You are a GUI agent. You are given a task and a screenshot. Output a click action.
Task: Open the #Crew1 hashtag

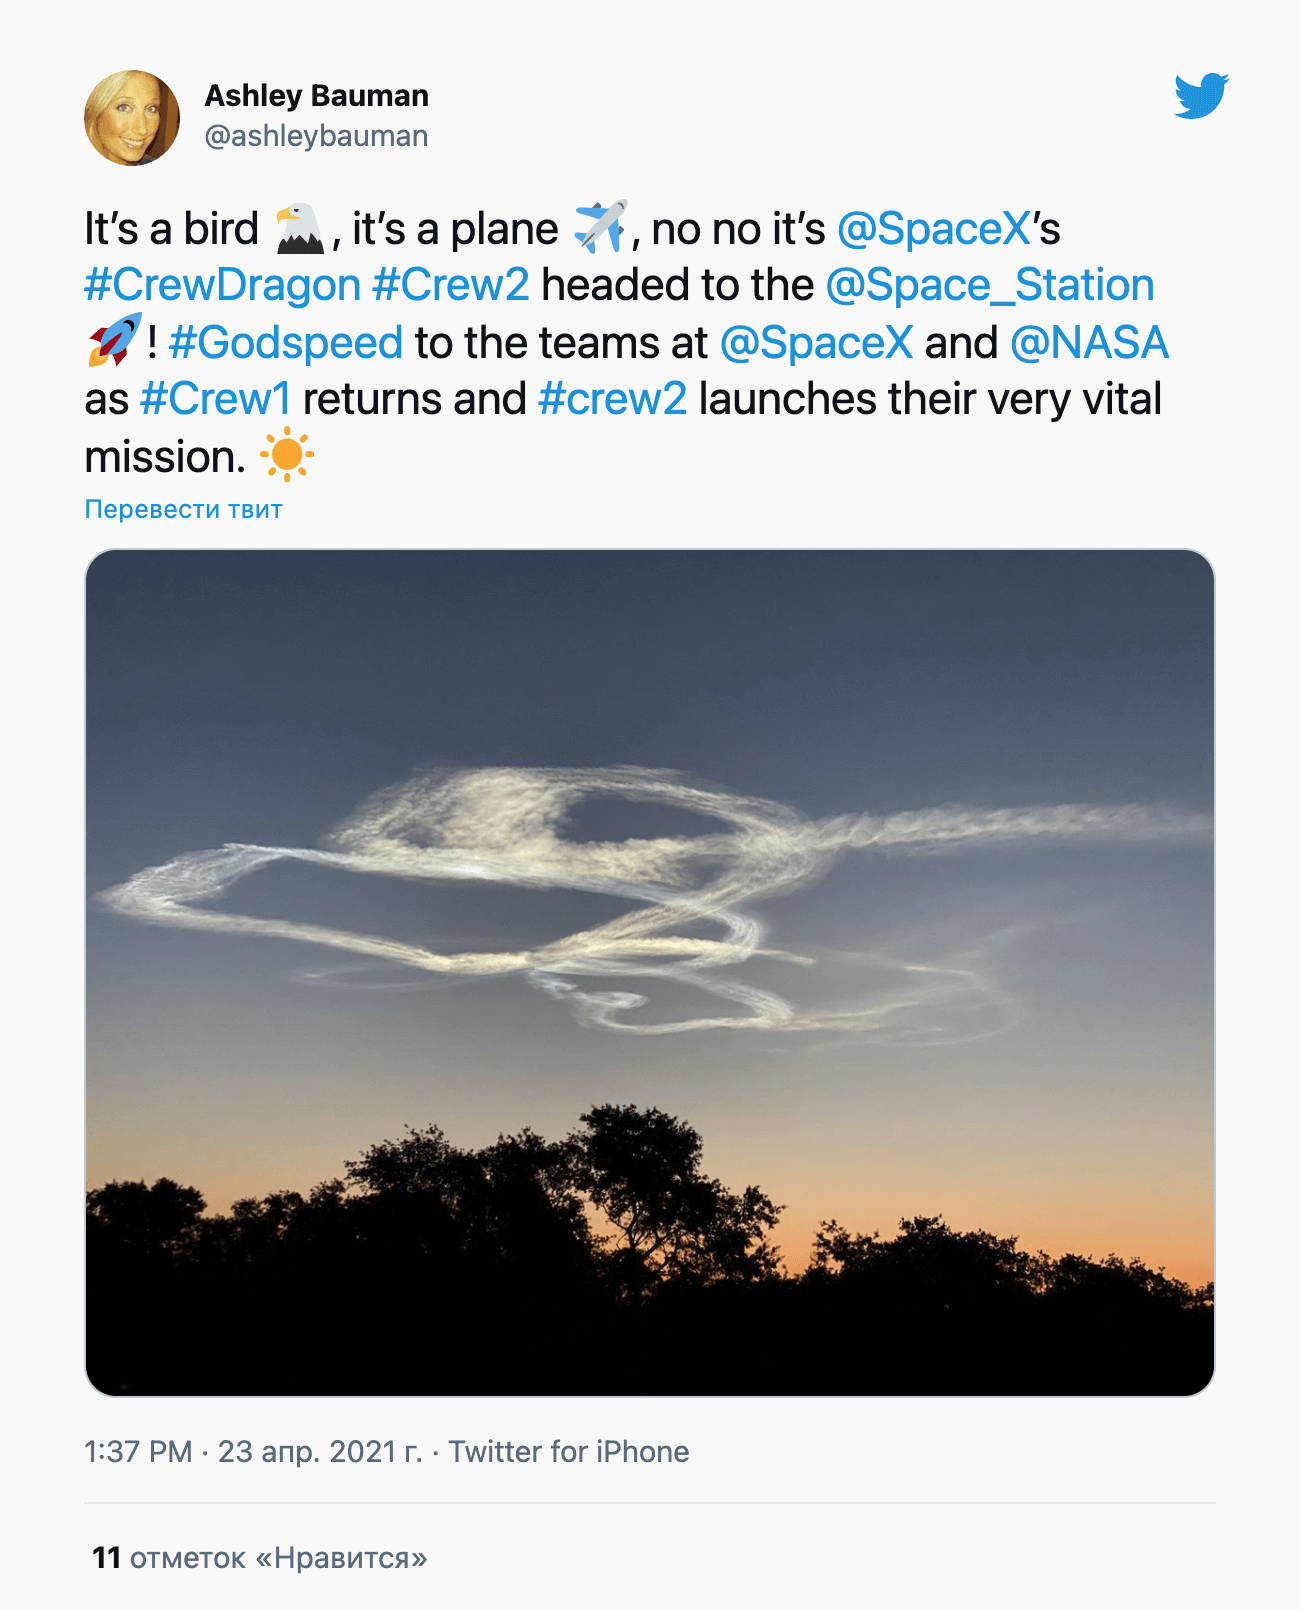click(x=216, y=399)
